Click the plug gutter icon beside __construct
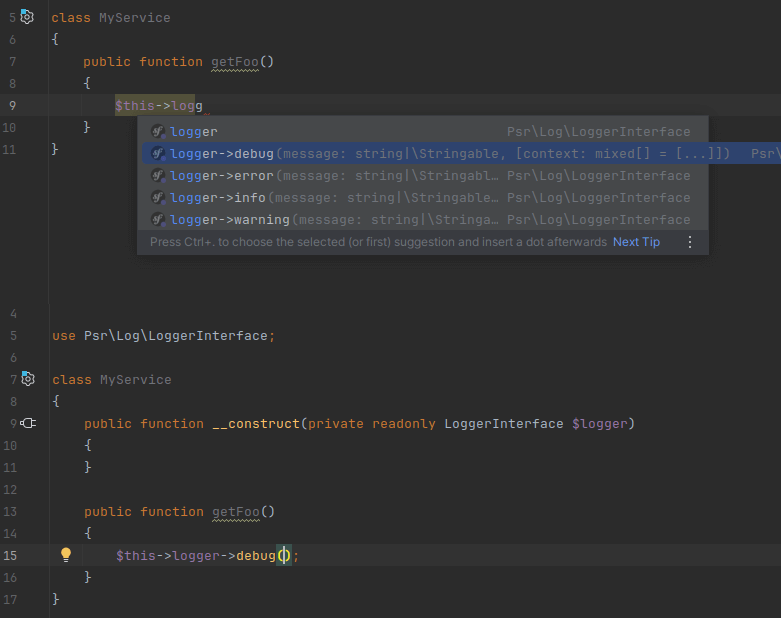 [x=28, y=423]
